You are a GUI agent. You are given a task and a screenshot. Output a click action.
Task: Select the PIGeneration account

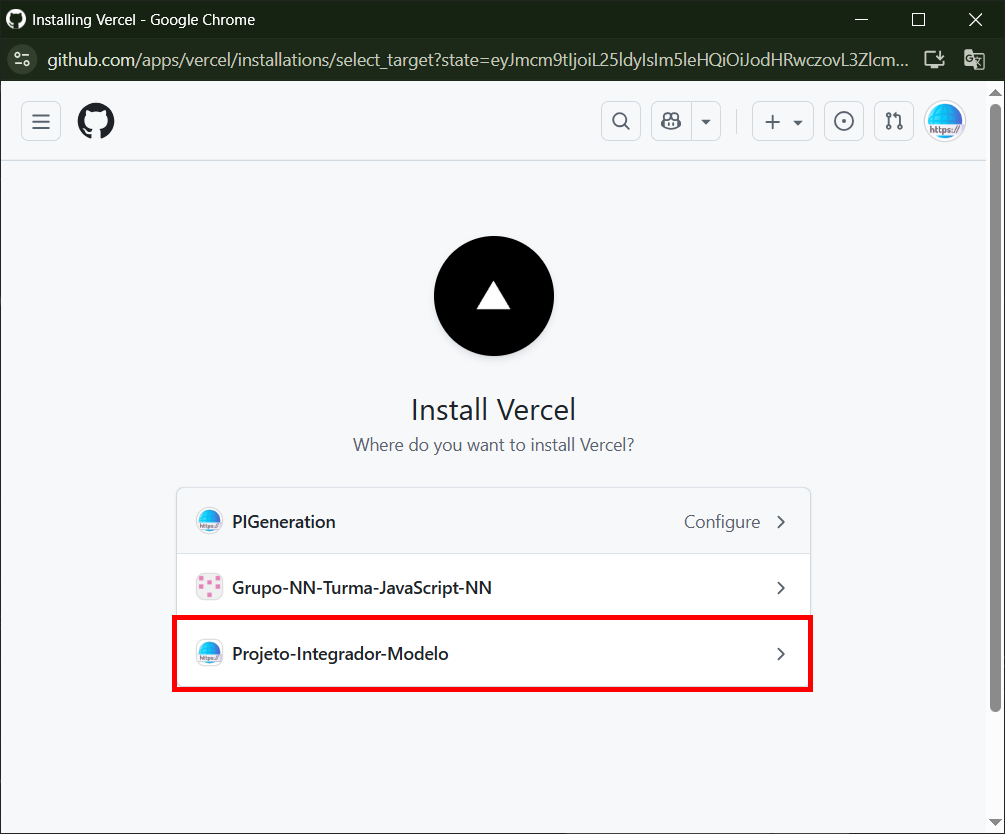click(284, 522)
